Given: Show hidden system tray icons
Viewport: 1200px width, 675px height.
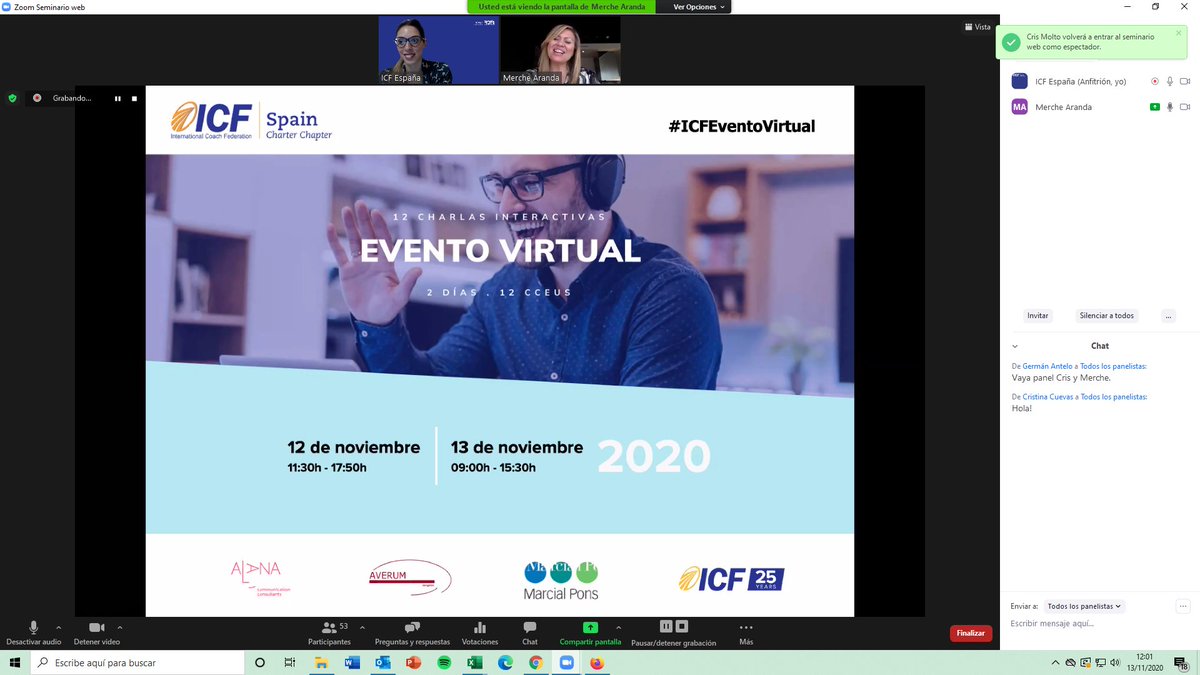Looking at the screenshot, I should click(1055, 662).
